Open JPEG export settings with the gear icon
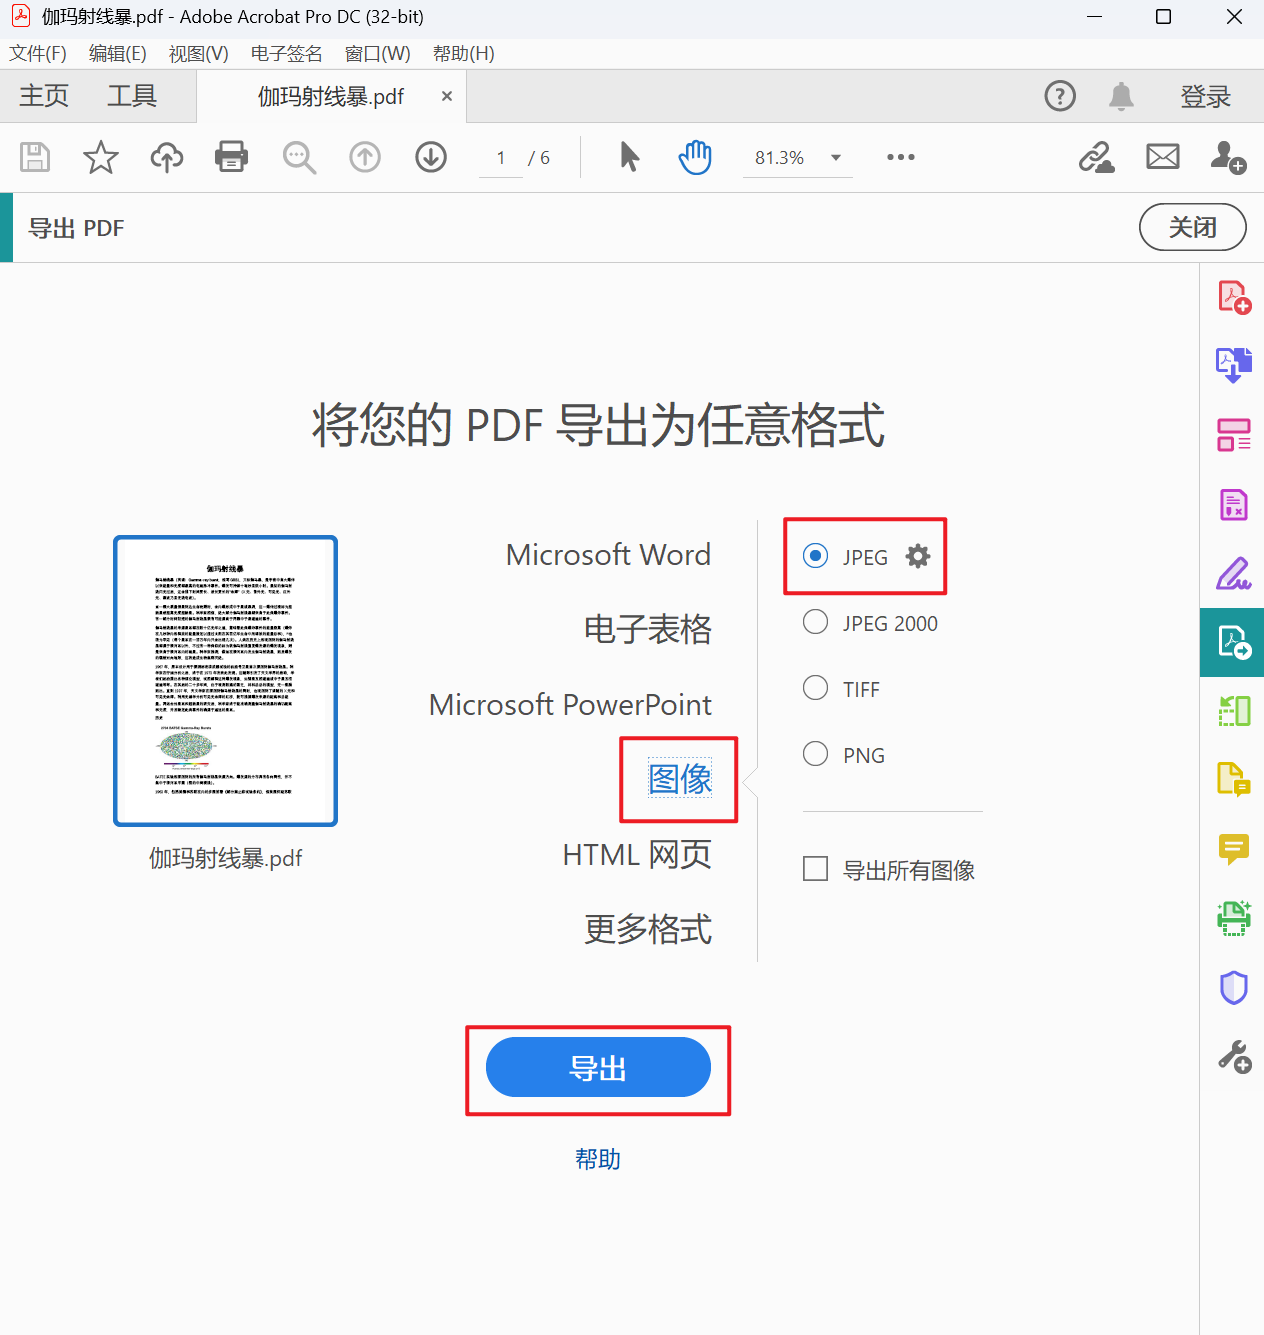 point(917,556)
